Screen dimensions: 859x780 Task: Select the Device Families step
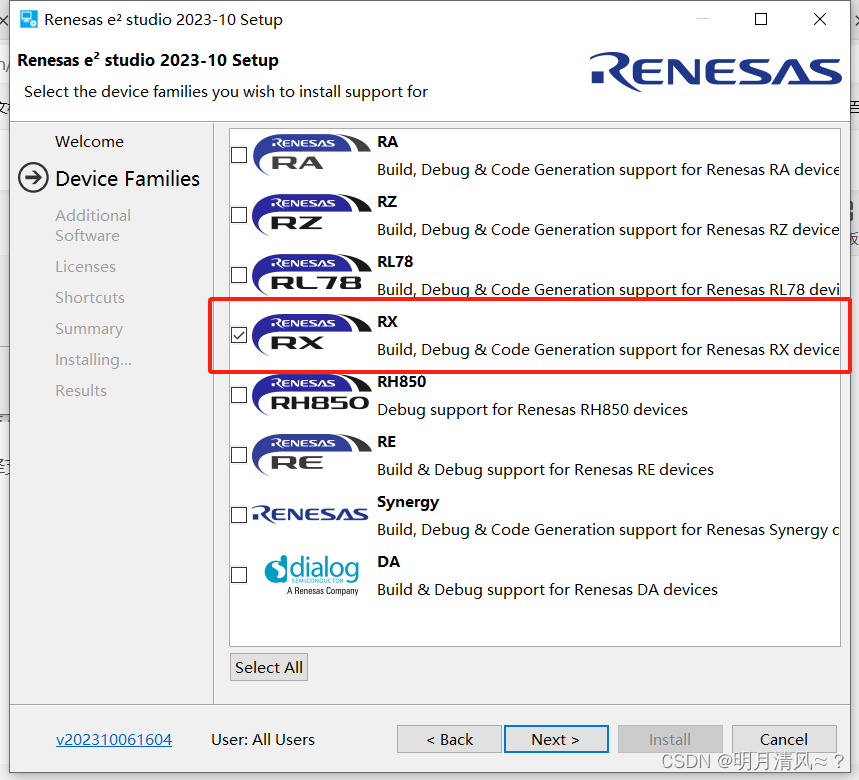click(x=128, y=179)
